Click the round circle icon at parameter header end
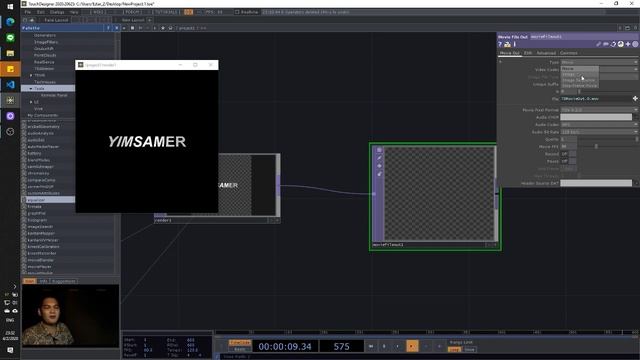Viewport: 640px width, 360px height. (x=635, y=44)
